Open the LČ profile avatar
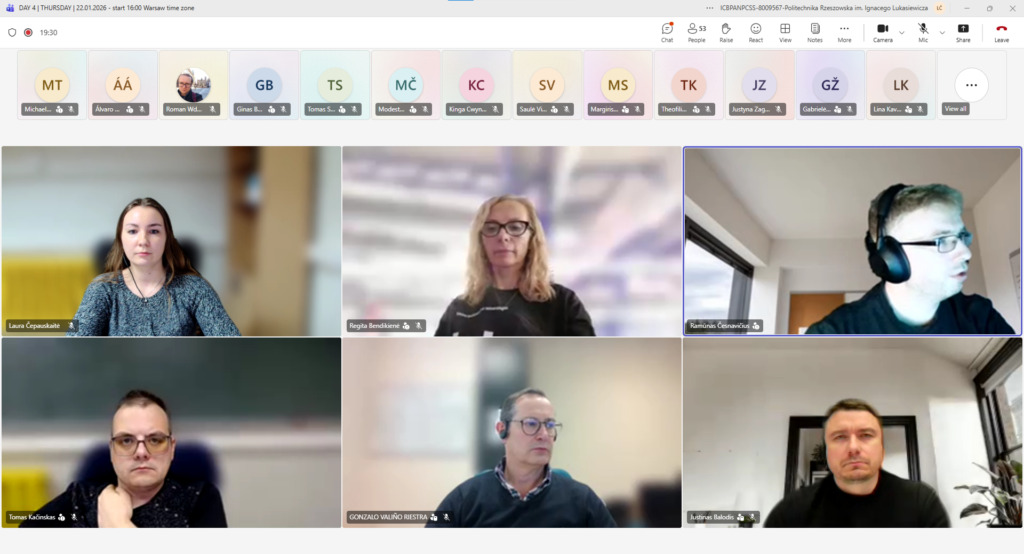1024x554 pixels. (x=939, y=7)
